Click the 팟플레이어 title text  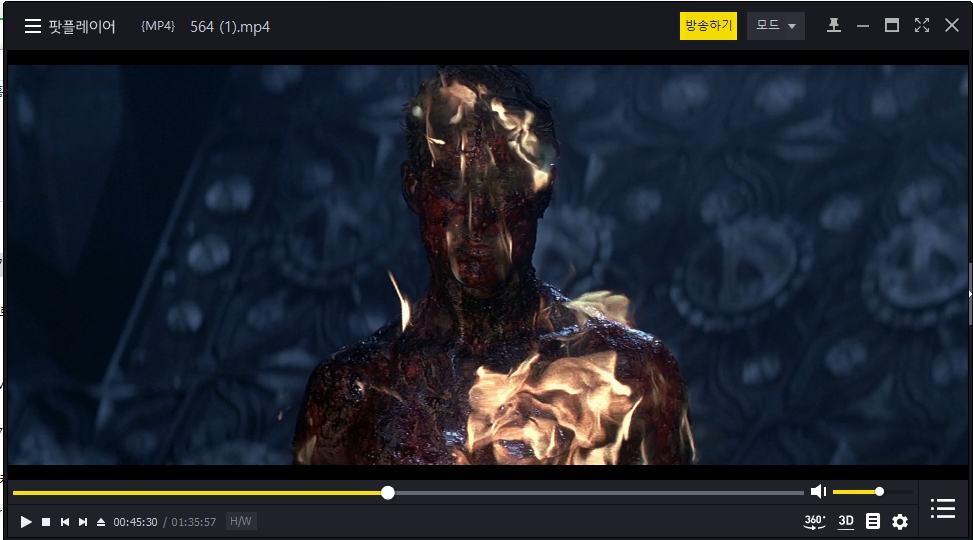point(82,27)
